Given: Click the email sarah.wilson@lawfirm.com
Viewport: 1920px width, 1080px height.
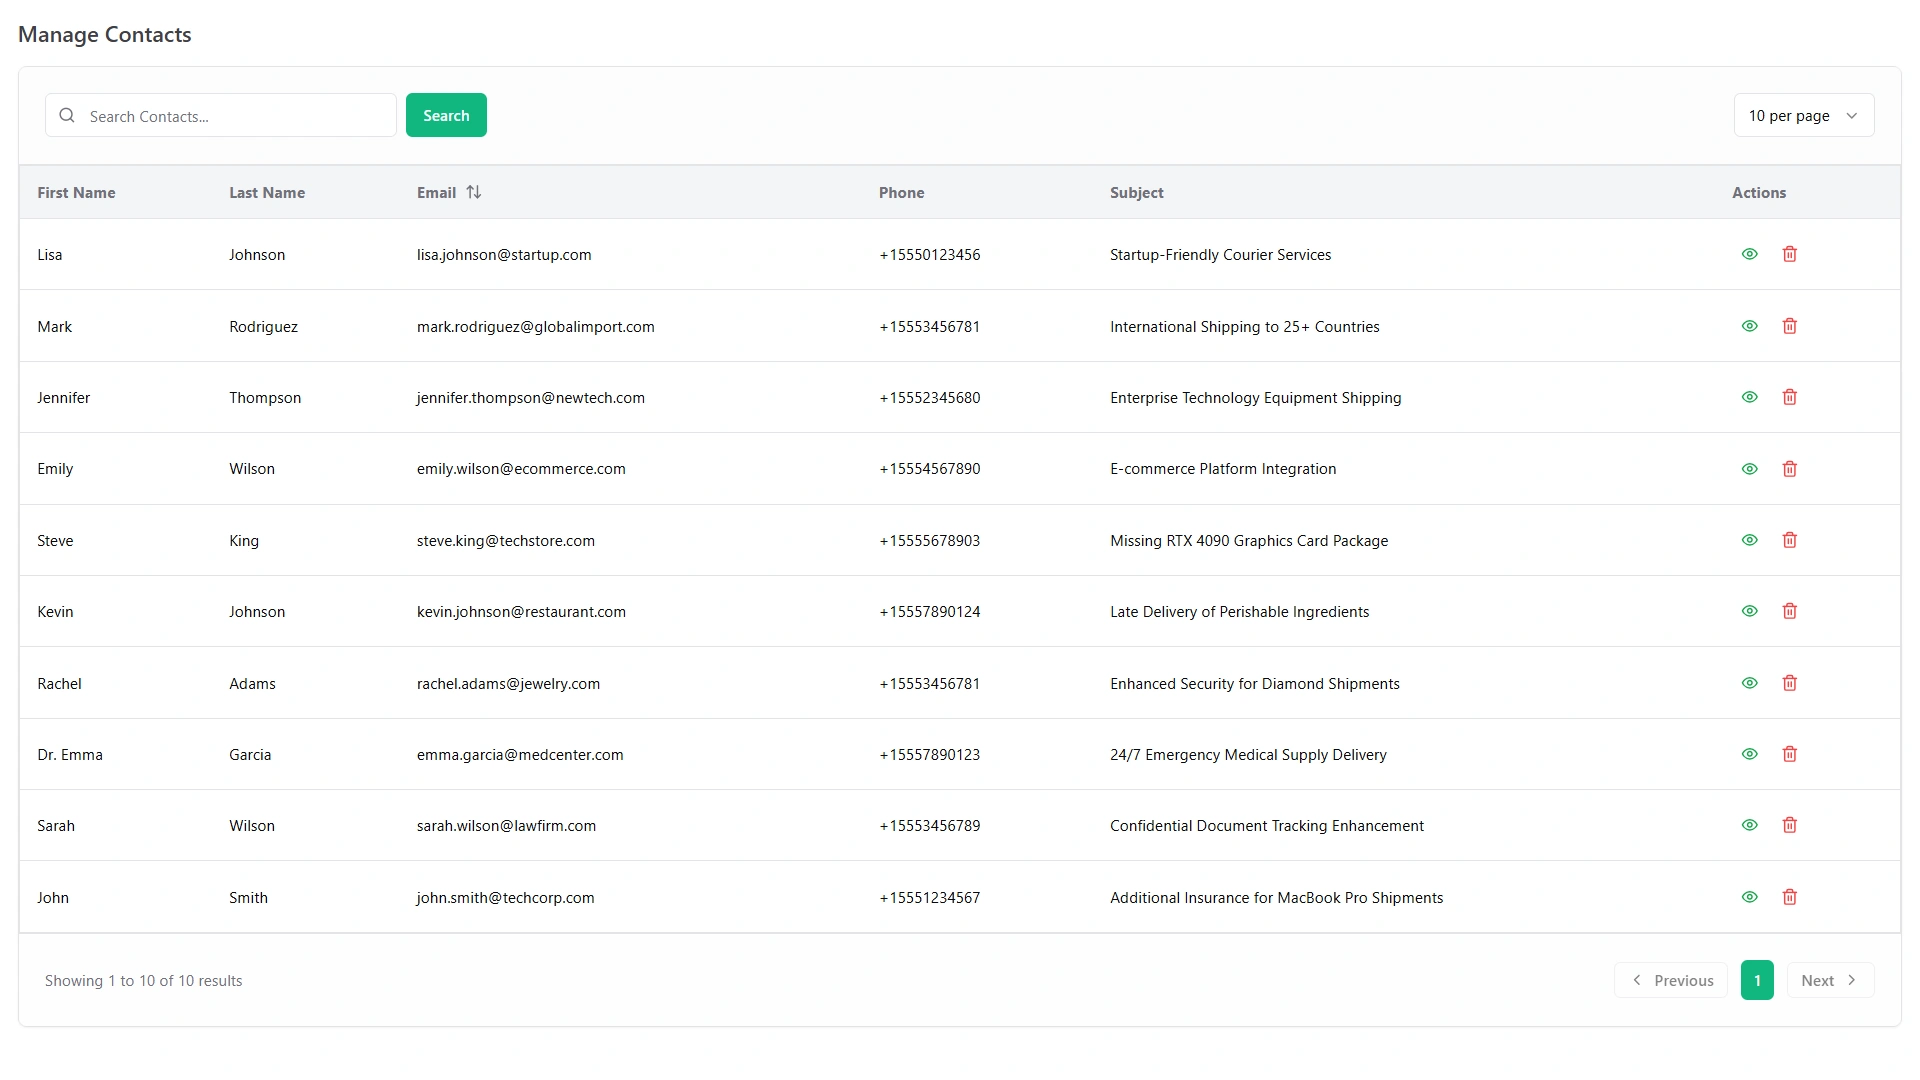Looking at the screenshot, I should (x=506, y=826).
